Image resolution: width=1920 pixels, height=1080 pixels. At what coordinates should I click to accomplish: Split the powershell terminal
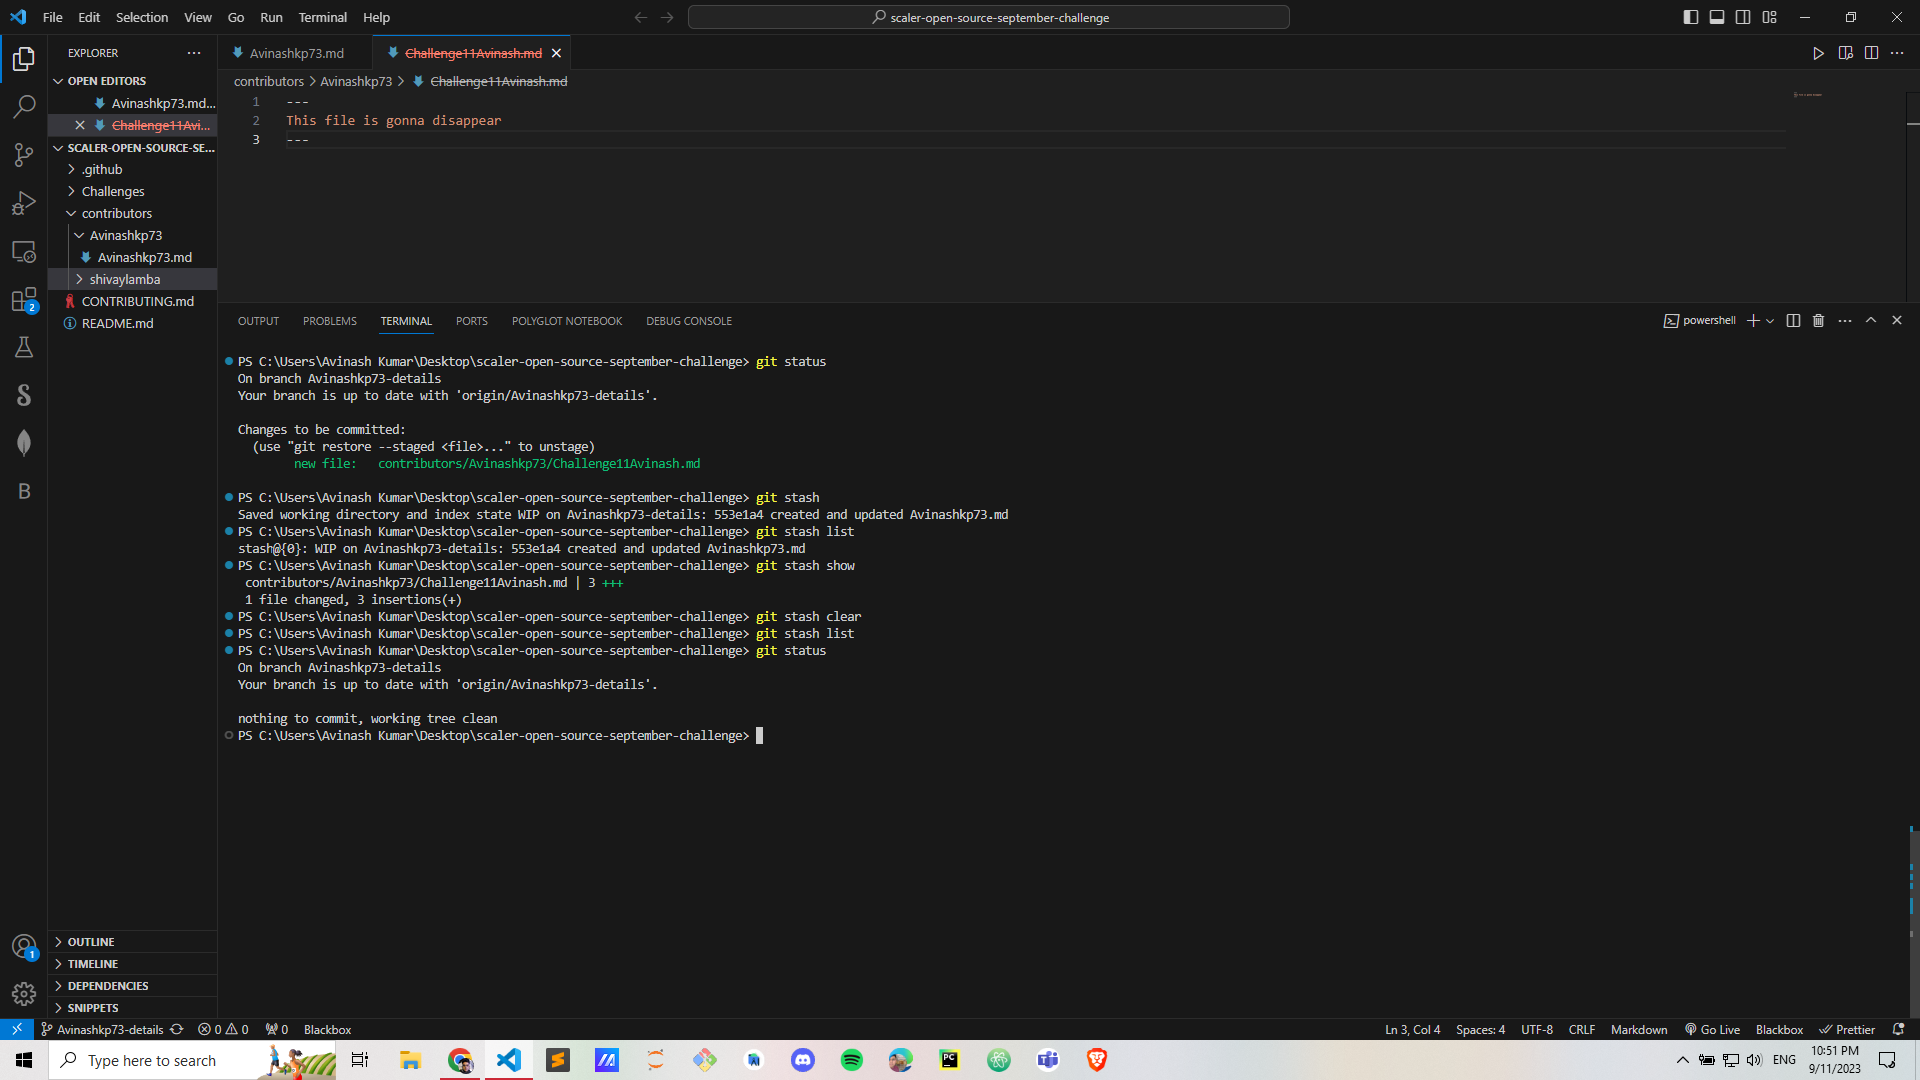(x=1793, y=320)
